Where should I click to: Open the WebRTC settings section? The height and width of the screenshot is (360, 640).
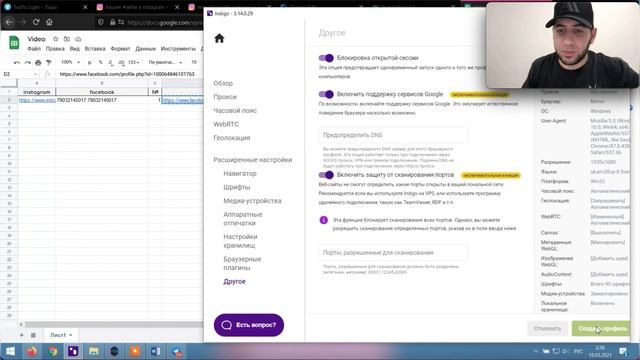226,124
